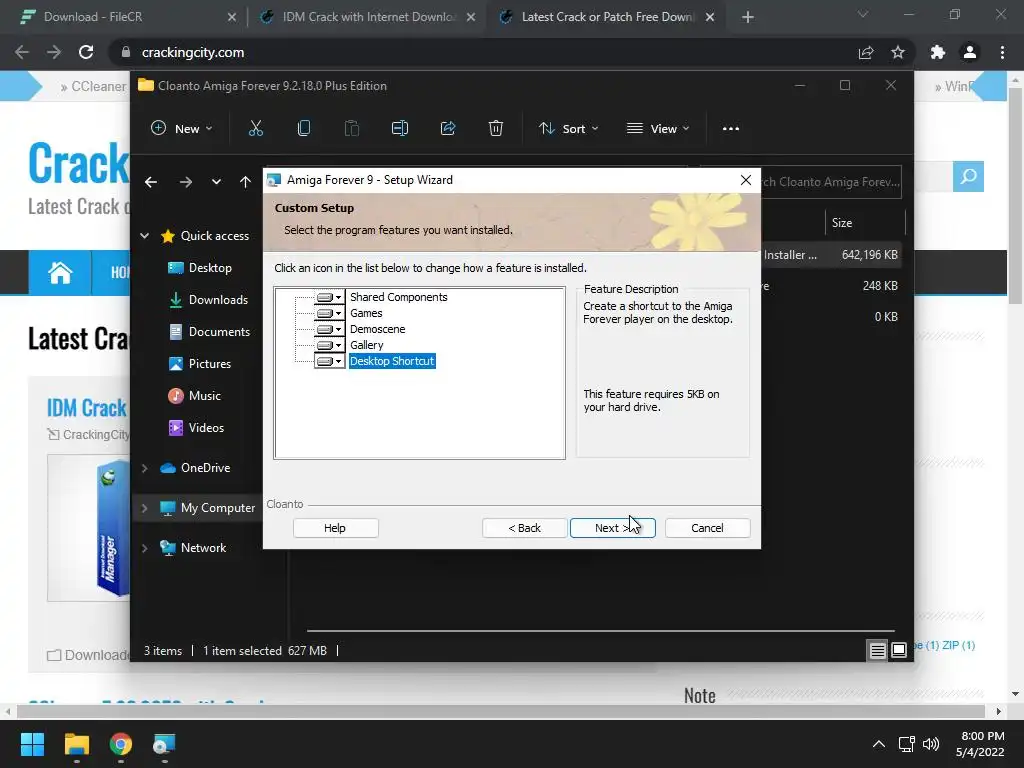1024x768 pixels.
Task: Click the Share icon in Explorer toolbar
Action: coord(448,129)
